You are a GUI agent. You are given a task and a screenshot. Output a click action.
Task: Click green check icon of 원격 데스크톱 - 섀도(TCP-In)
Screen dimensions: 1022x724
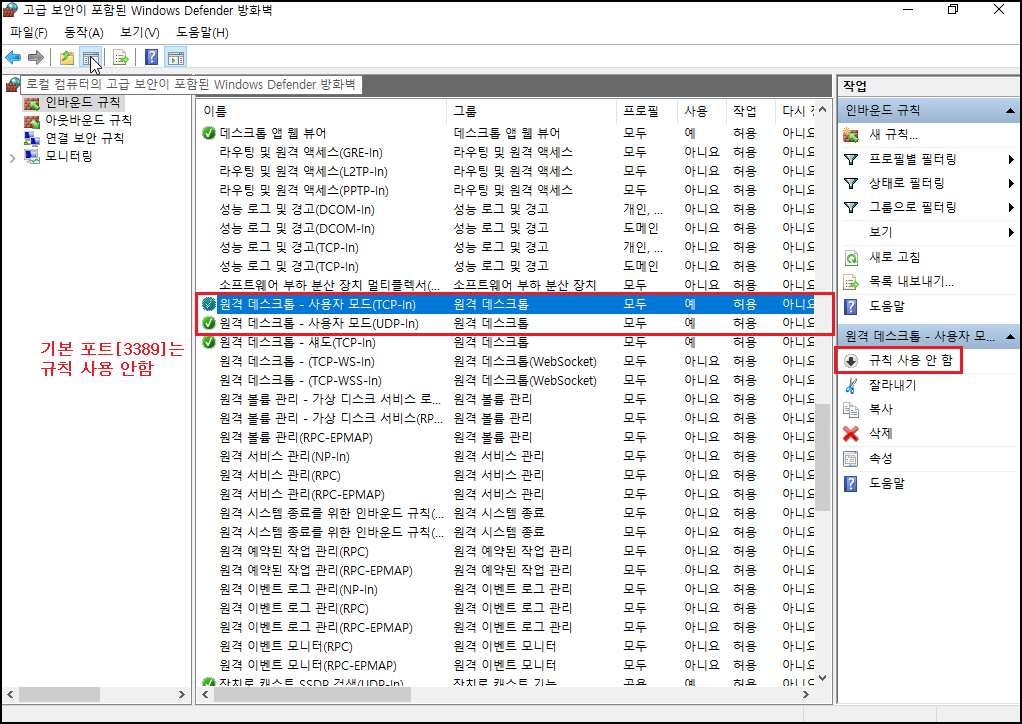(209, 342)
